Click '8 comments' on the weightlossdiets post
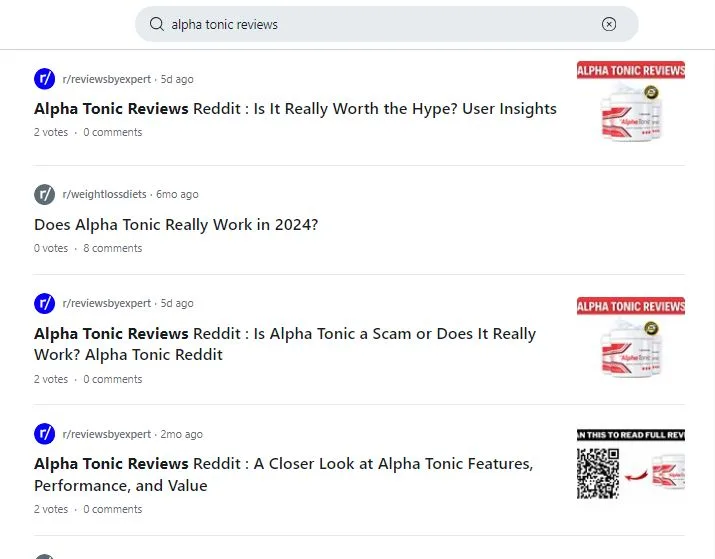This screenshot has height=559, width=715. pyautogui.click(x=113, y=248)
